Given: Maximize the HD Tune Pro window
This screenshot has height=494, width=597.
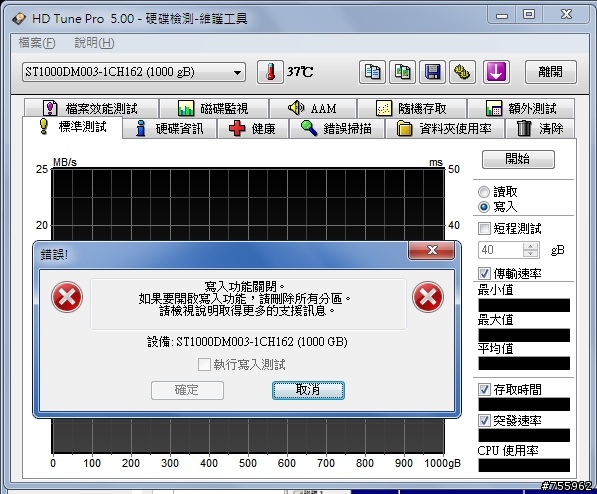Looking at the screenshot, I should 529,15.
